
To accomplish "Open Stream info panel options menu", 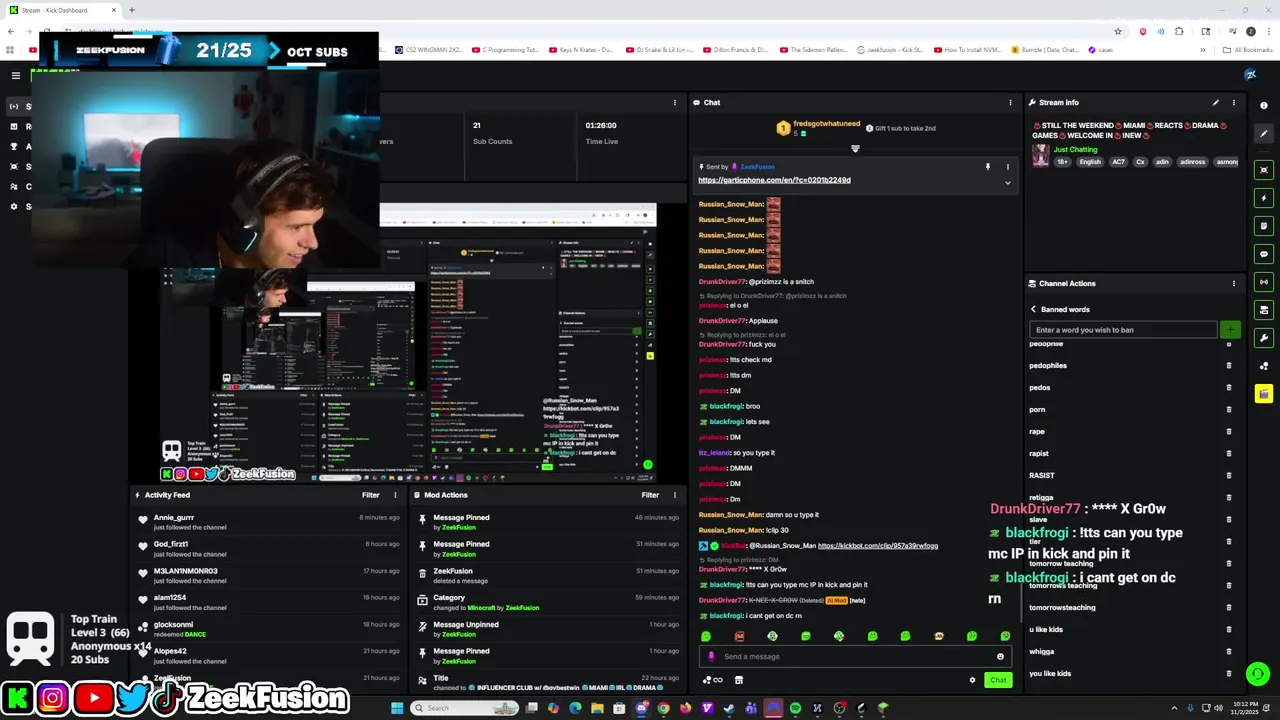I will [1233, 102].
